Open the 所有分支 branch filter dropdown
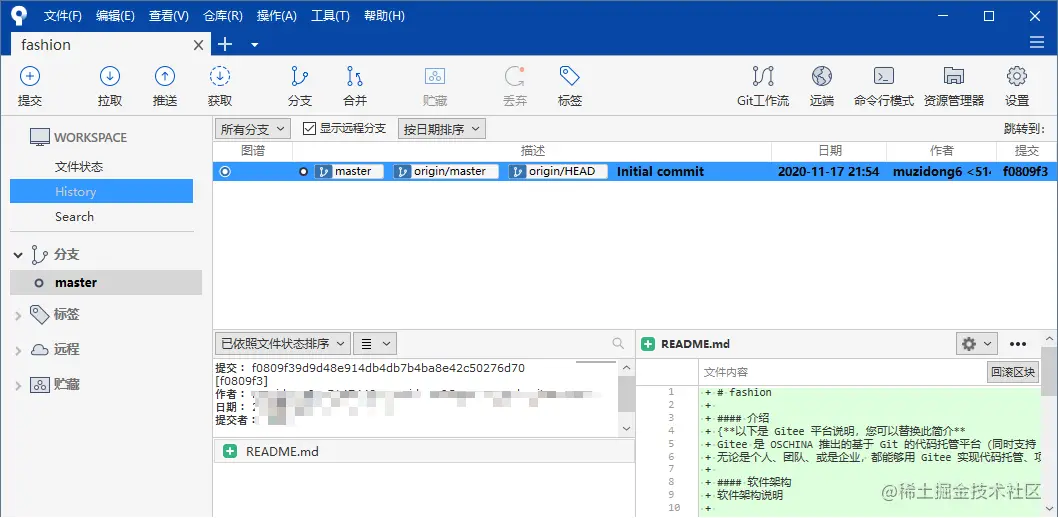 tap(253, 129)
